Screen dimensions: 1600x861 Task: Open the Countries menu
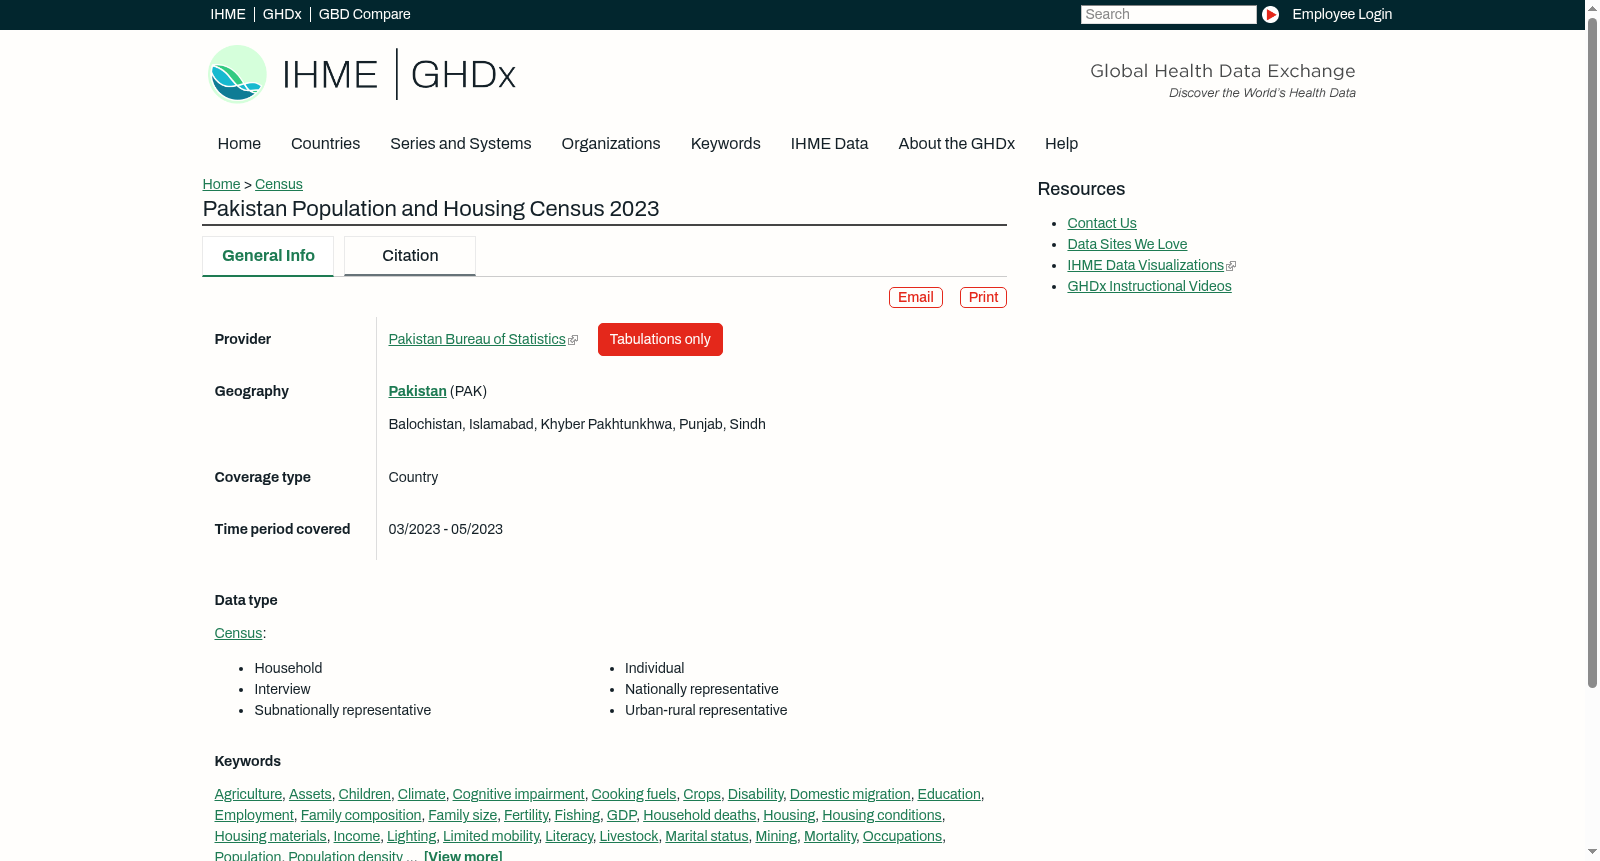(x=325, y=144)
